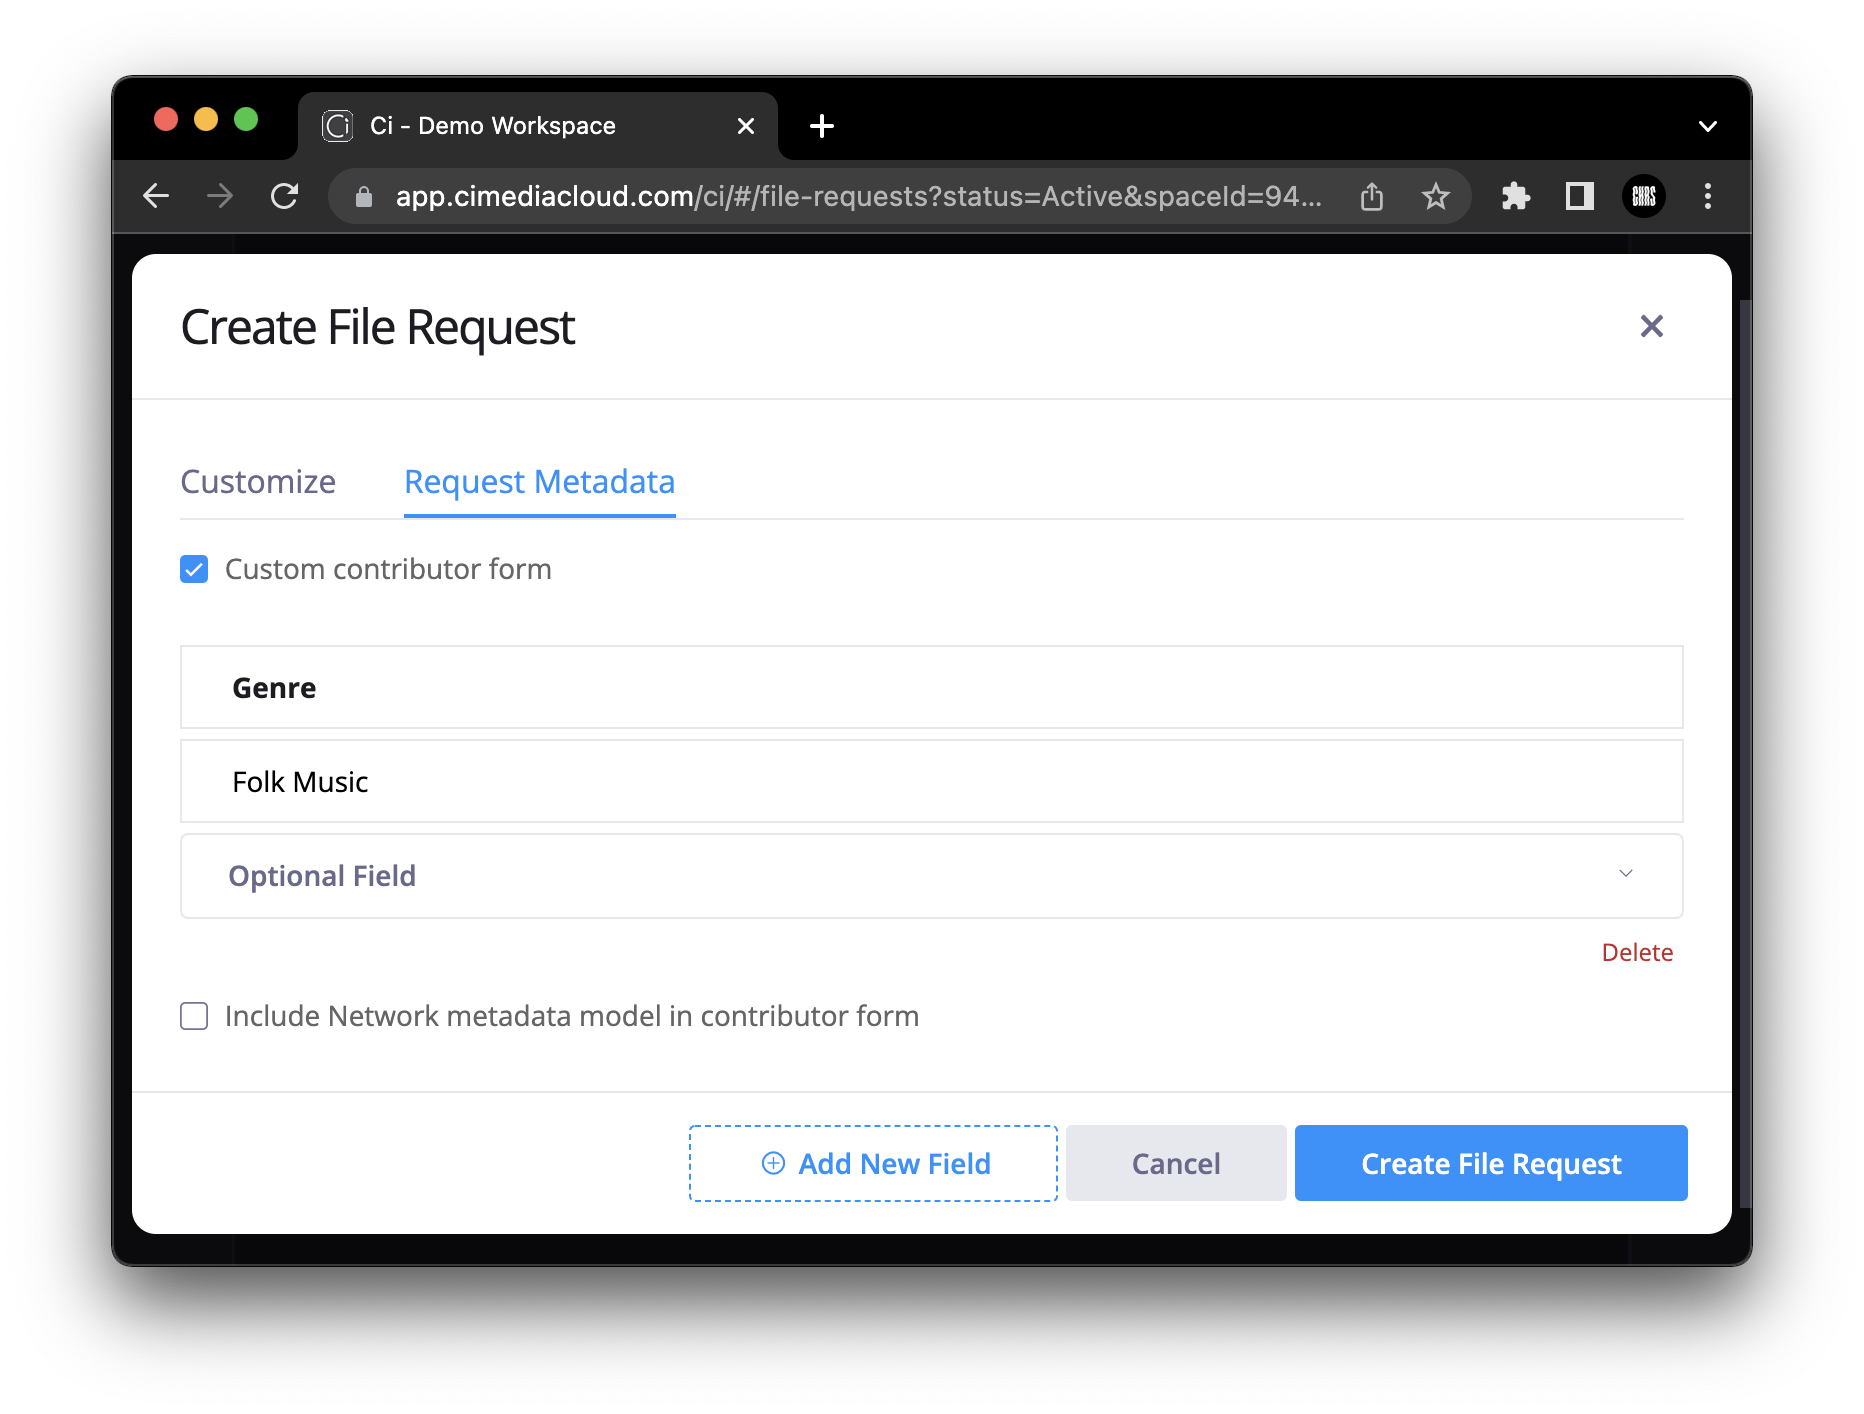The height and width of the screenshot is (1414, 1864).
Task: Click the tab search chevron
Action: pos(1708,126)
